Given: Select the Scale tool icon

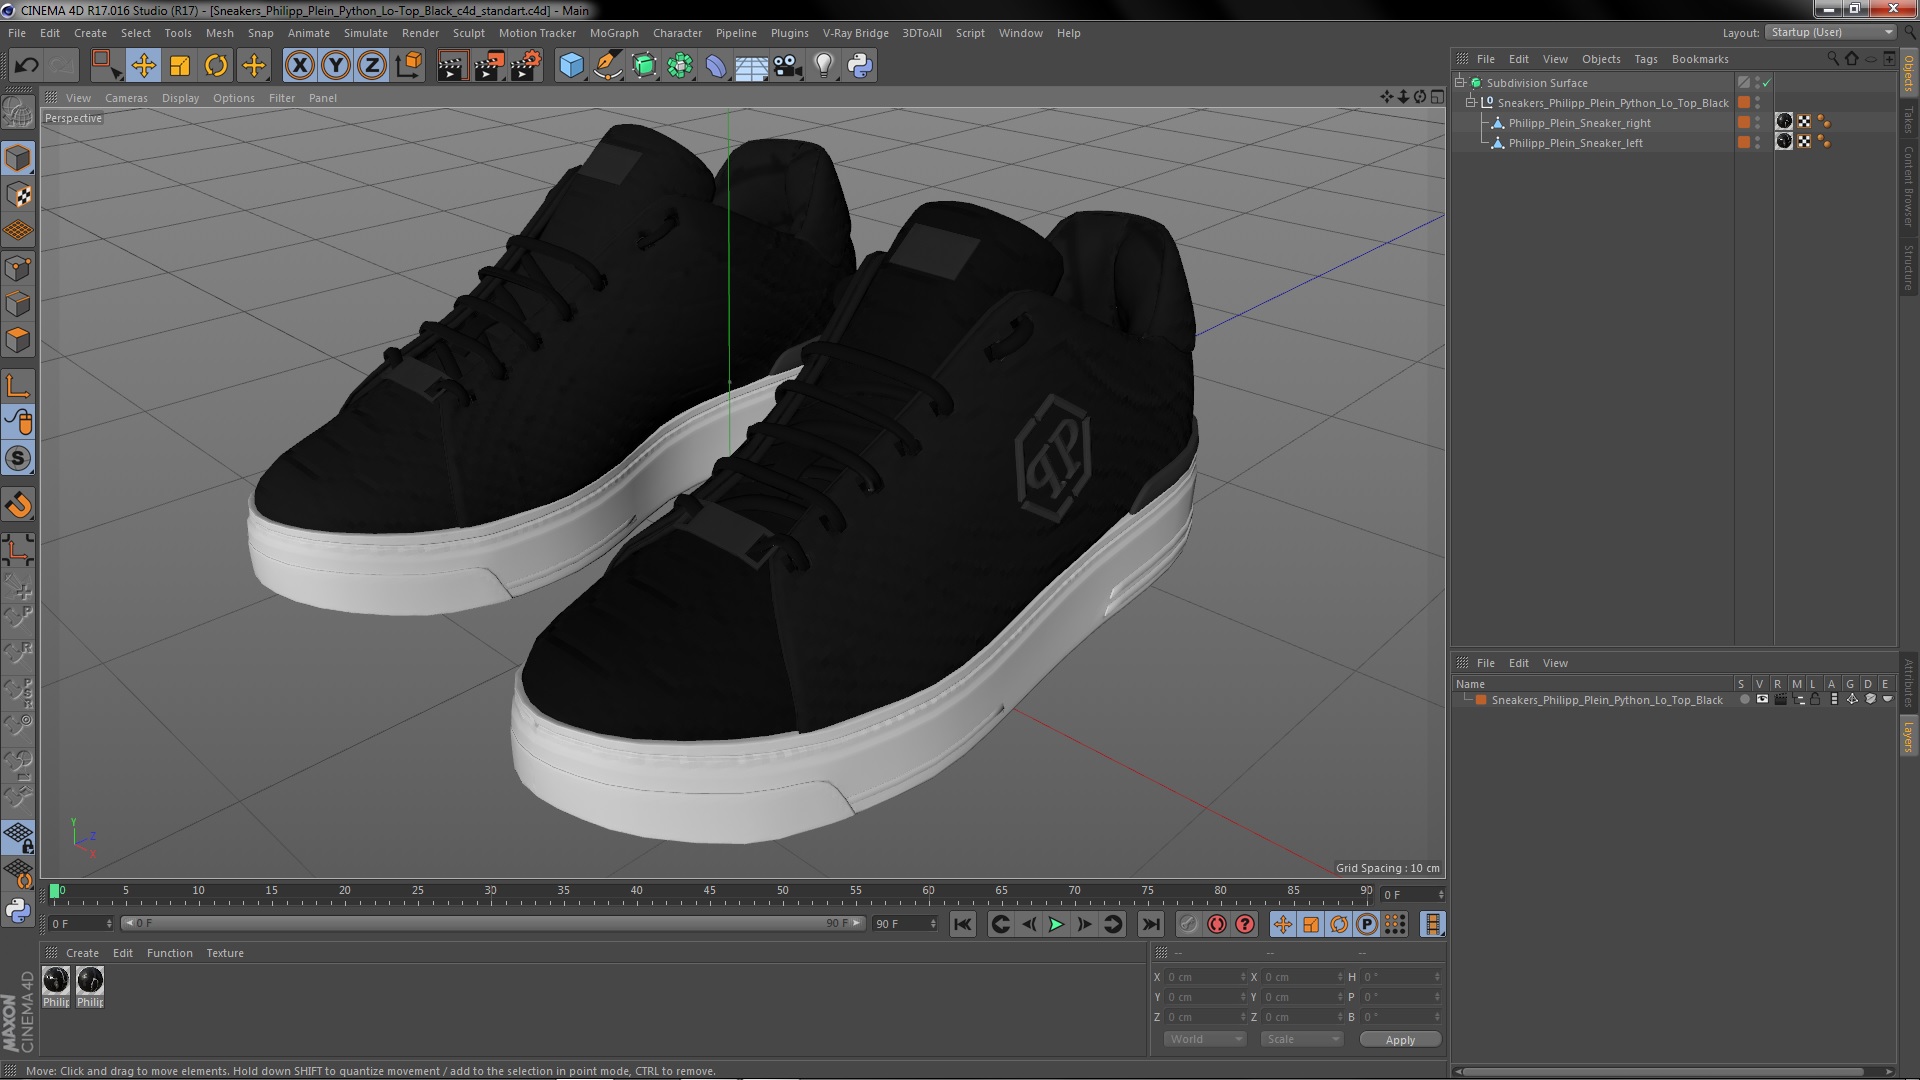Looking at the screenshot, I should pyautogui.click(x=180, y=66).
